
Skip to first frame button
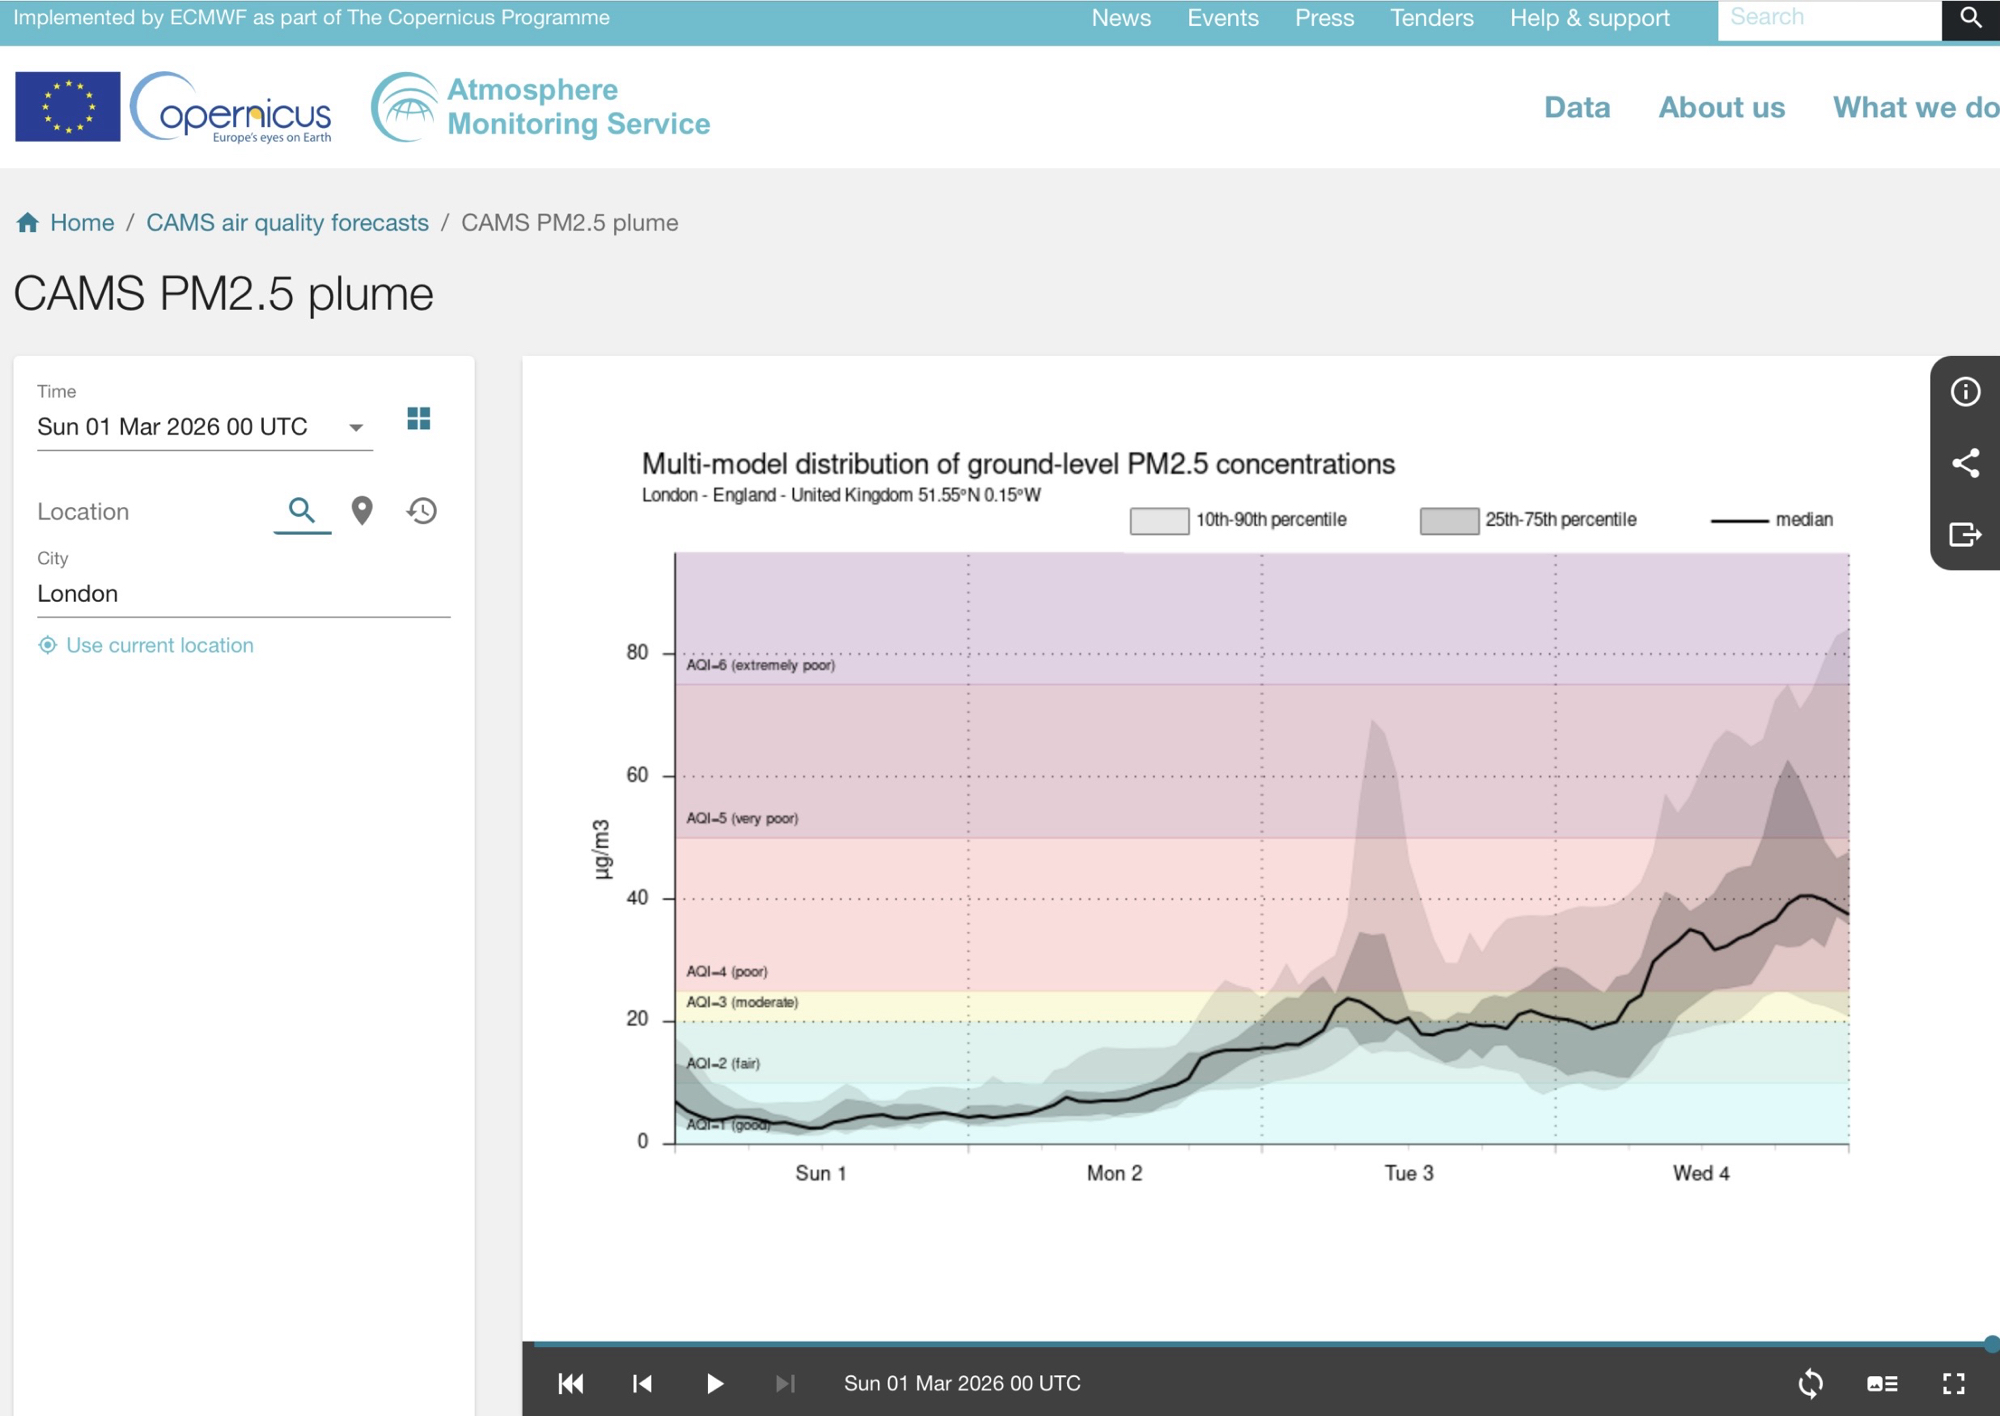(571, 1383)
